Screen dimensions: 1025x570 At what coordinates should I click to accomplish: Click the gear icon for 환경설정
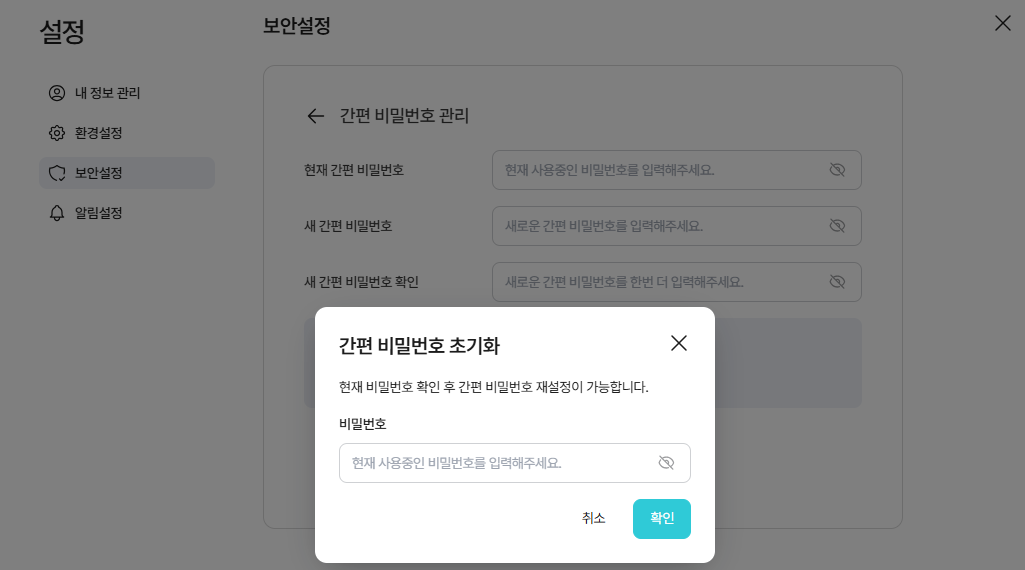click(x=57, y=133)
